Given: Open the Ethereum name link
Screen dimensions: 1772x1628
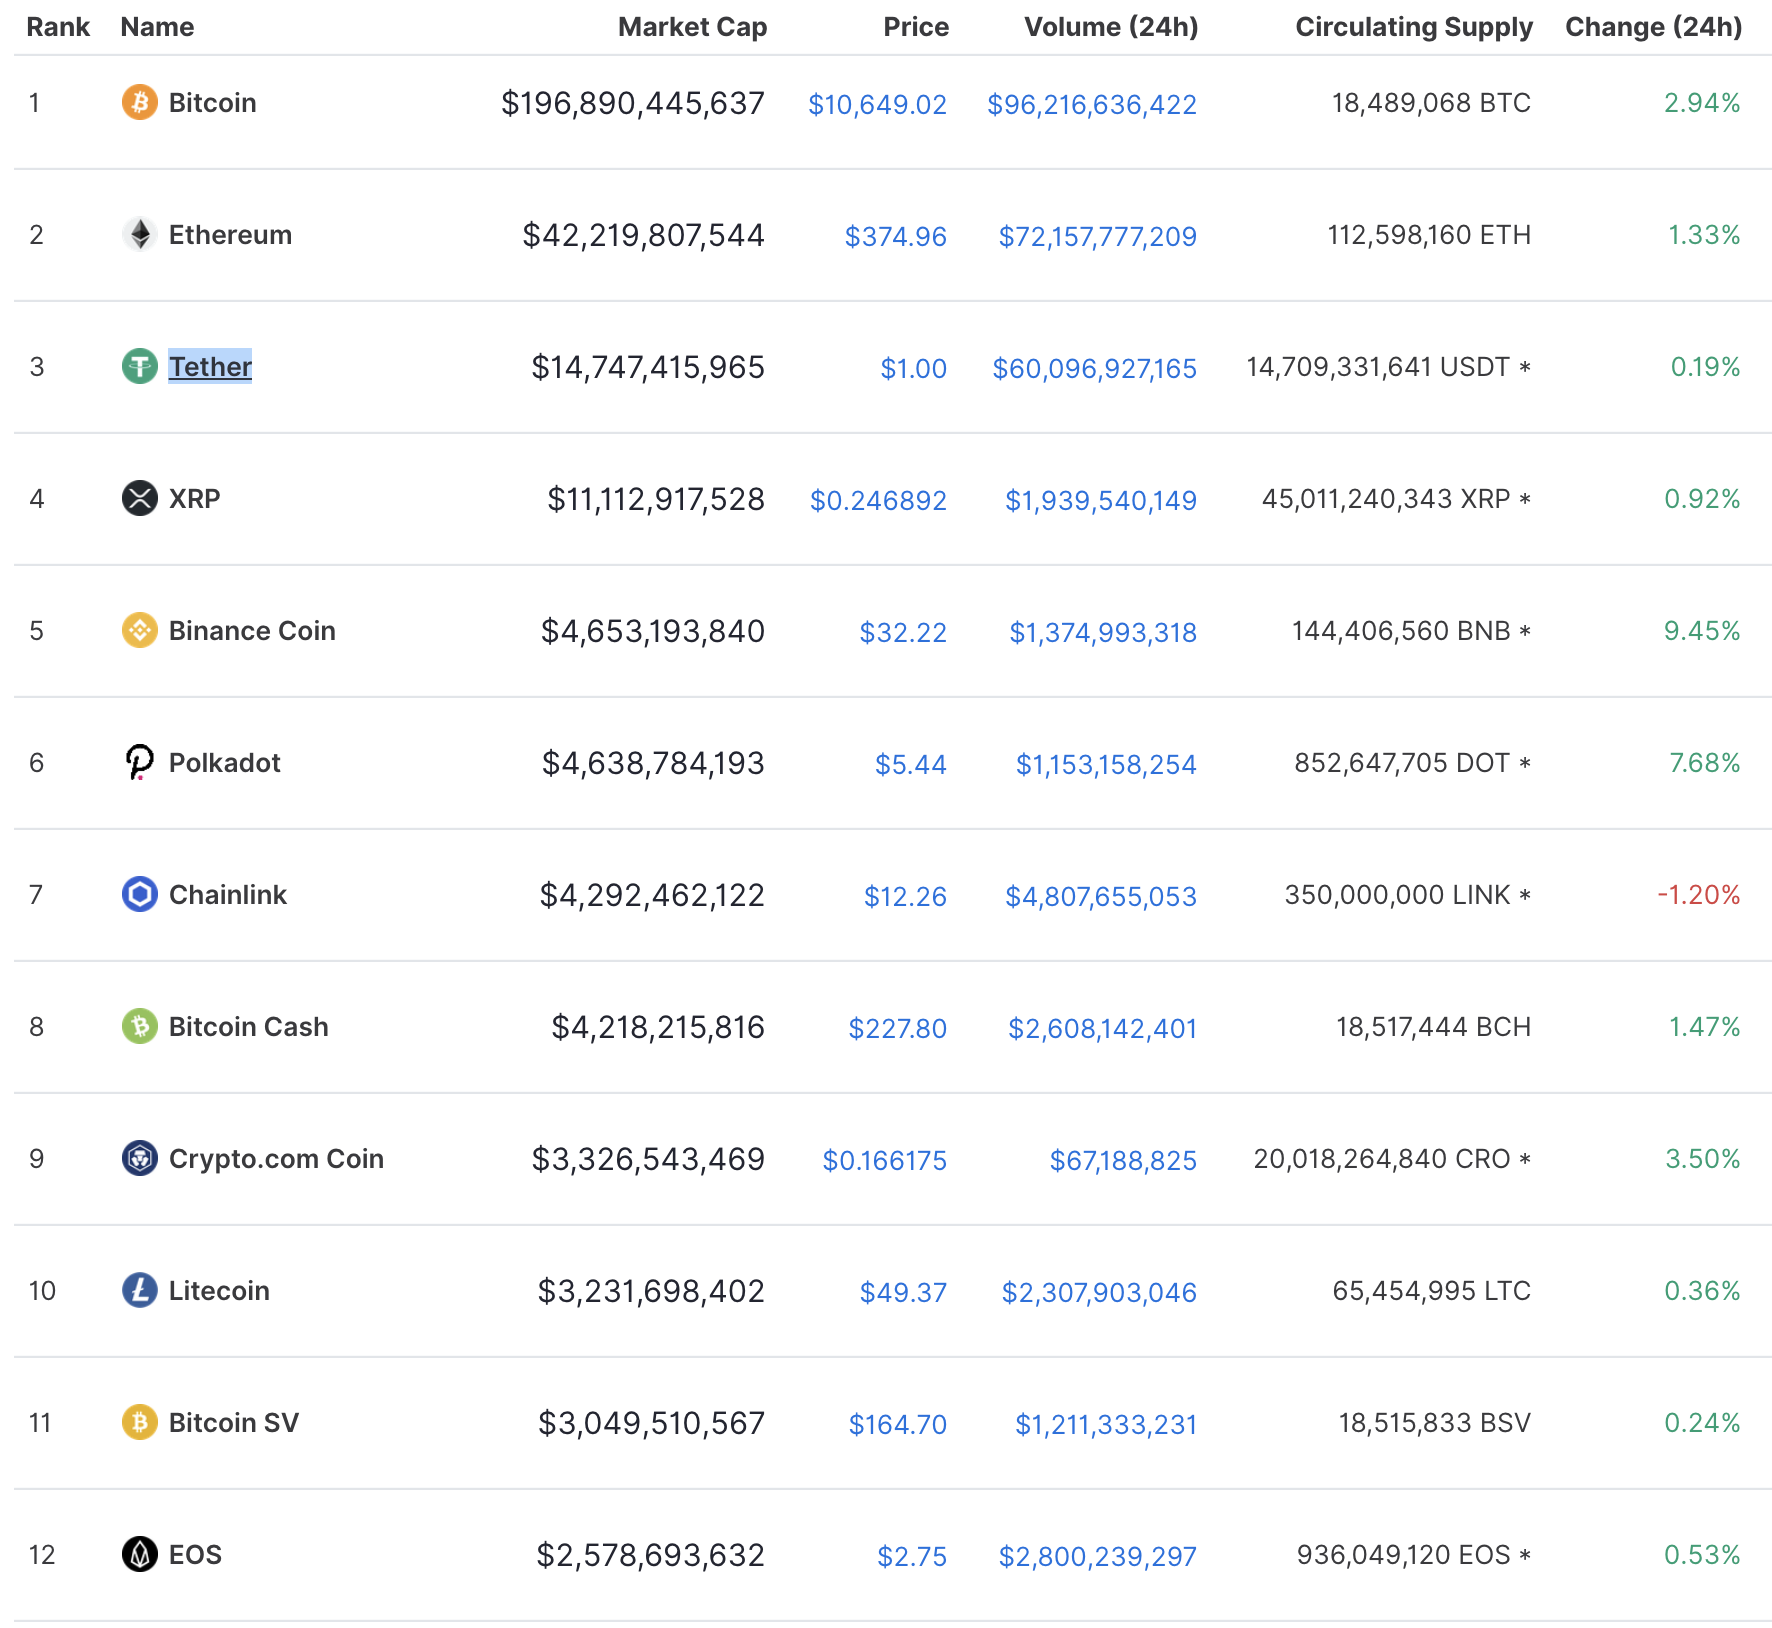Looking at the screenshot, I should pos(230,235).
